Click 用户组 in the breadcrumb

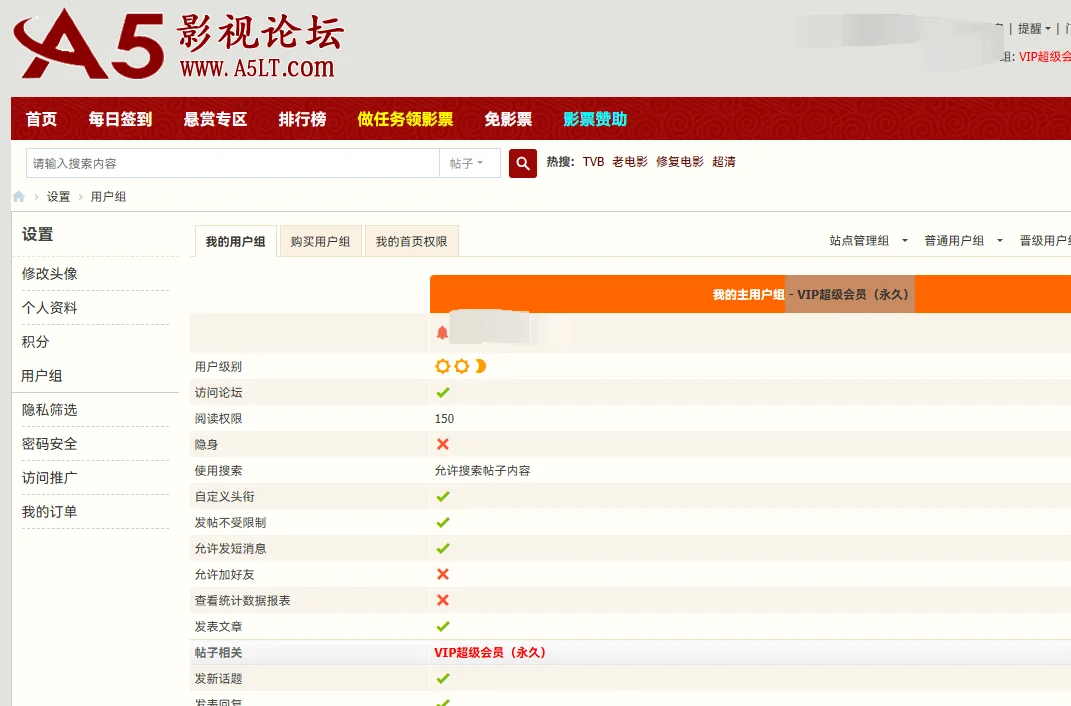point(108,197)
